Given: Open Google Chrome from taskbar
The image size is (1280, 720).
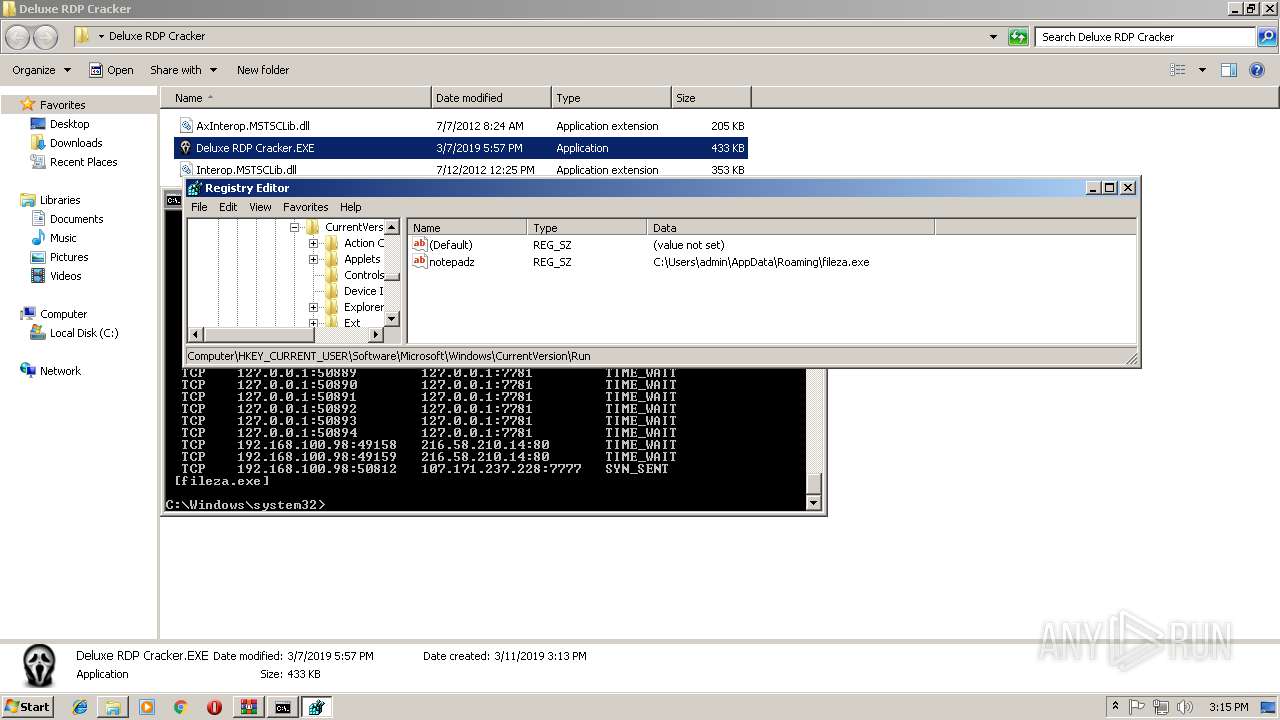Looking at the screenshot, I should [180, 707].
